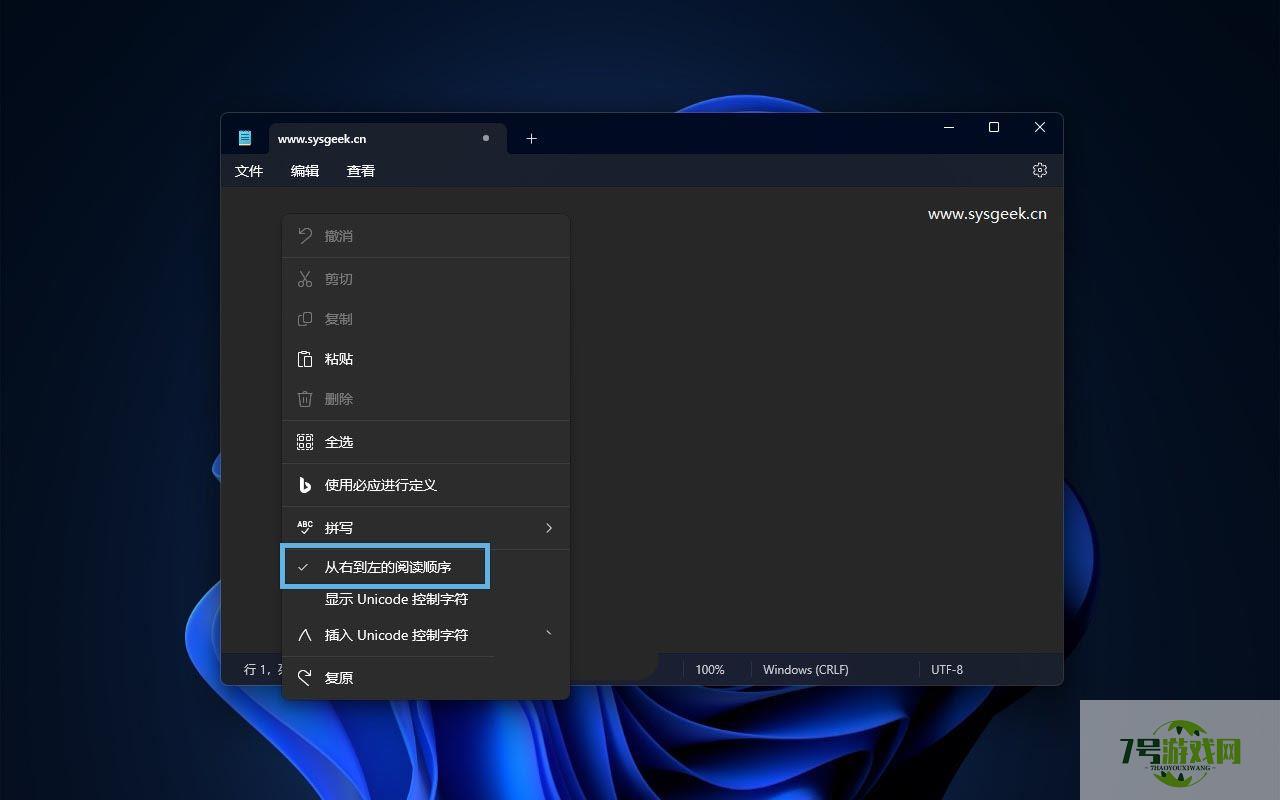Click the select-all icon beside 全选
Screen dimensions: 1280x800
tap(305, 442)
